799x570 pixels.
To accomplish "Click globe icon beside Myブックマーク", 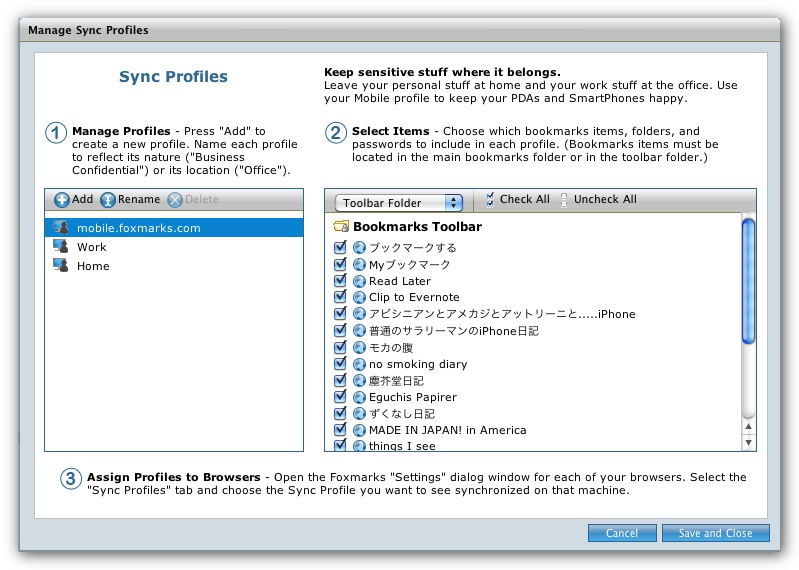I will [x=359, y=264].
